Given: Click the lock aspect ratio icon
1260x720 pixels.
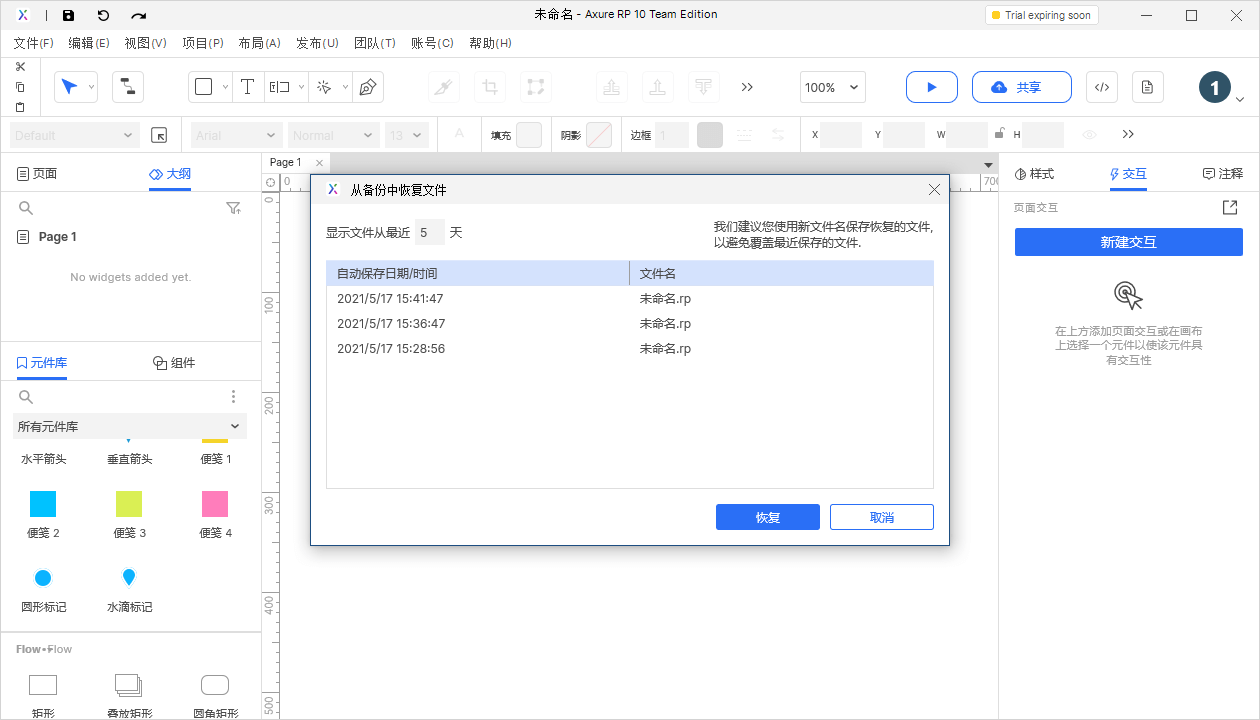Looking at the screenshot, I should (x=998, y=133).
